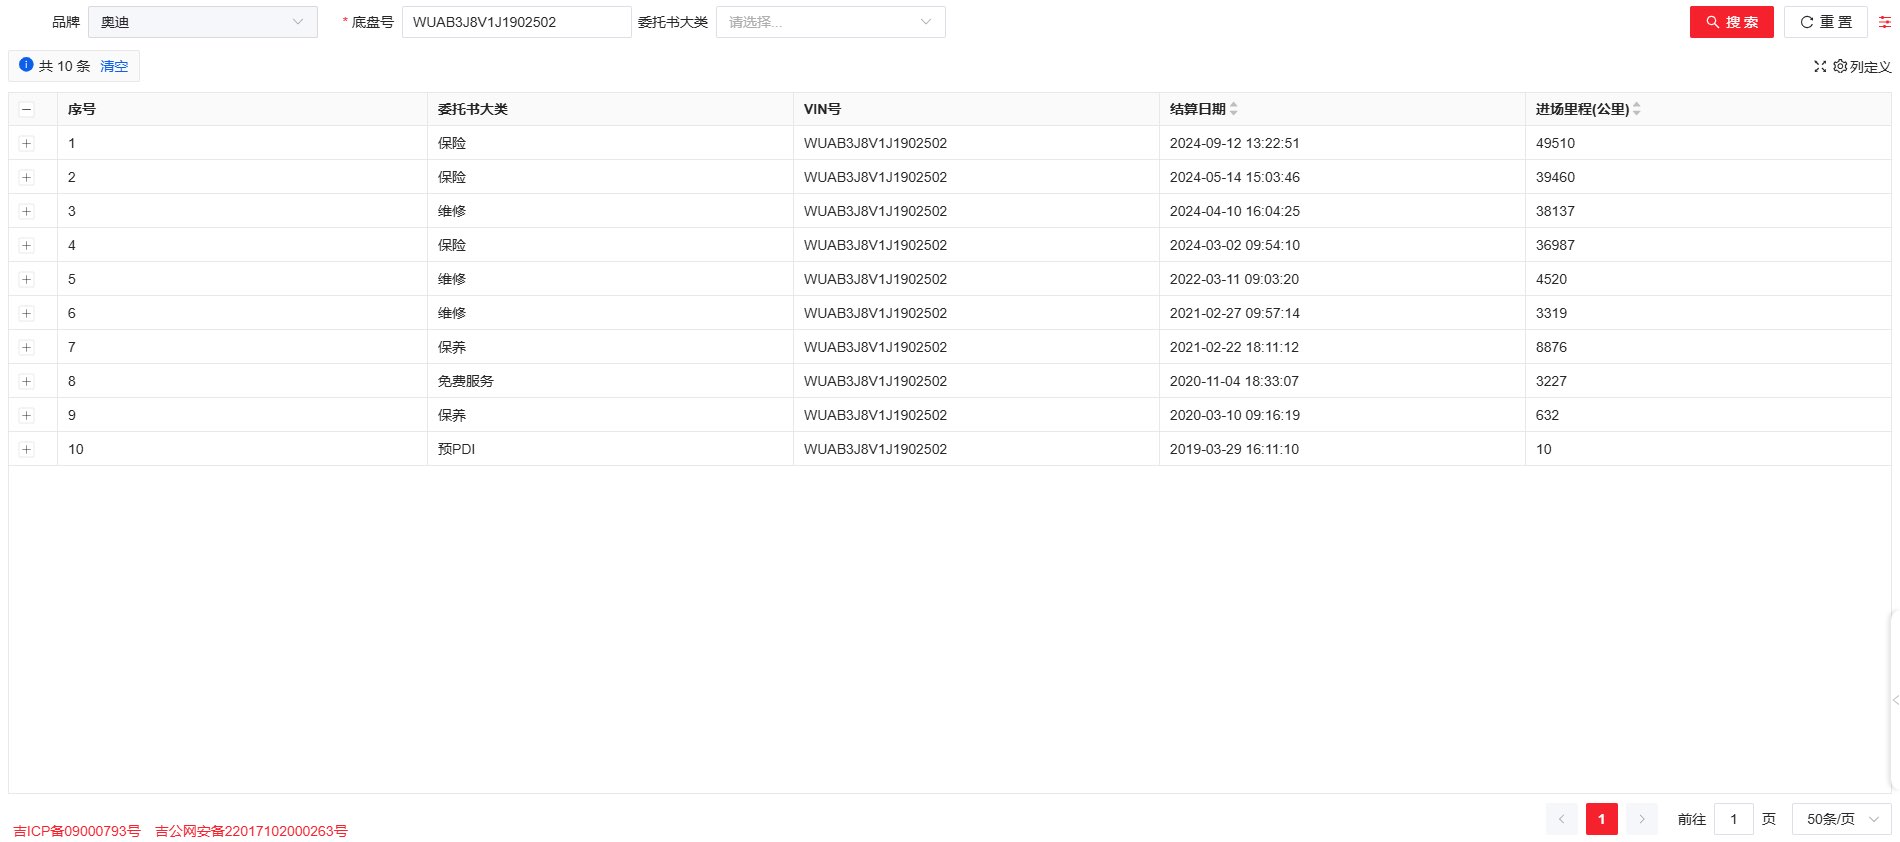Image resolution: width=1900 pixels, height=842 pixels.
Task: Open the 品牌 dropdown showing 奥迪
Action: [x=202, y=22]
